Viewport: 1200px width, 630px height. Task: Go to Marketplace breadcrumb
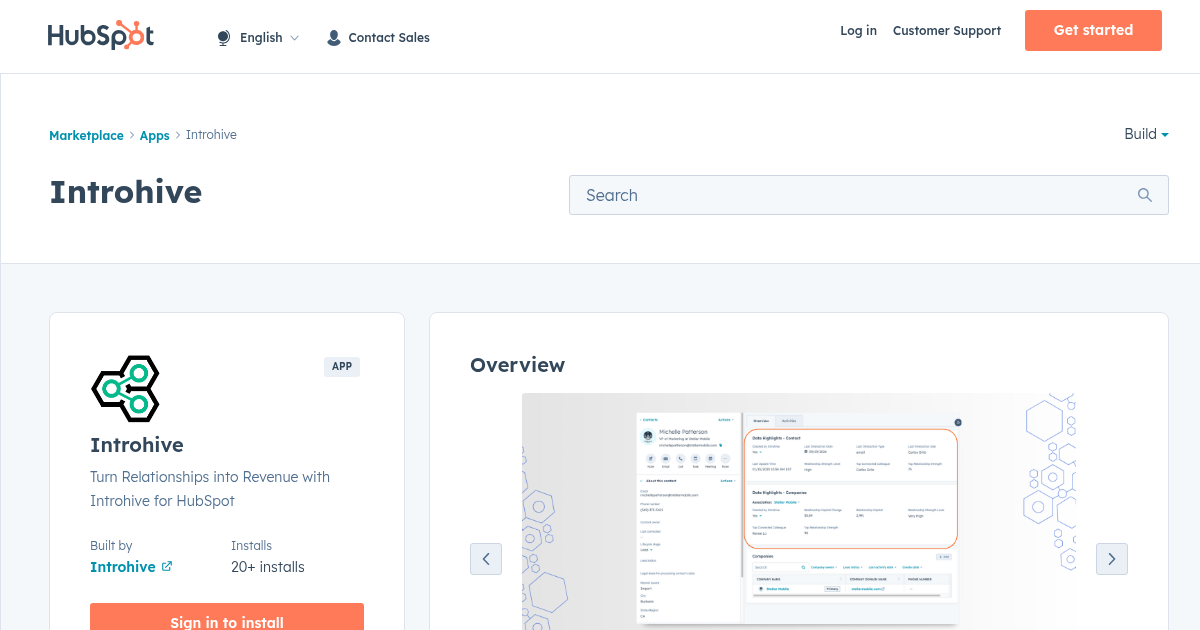86,135
